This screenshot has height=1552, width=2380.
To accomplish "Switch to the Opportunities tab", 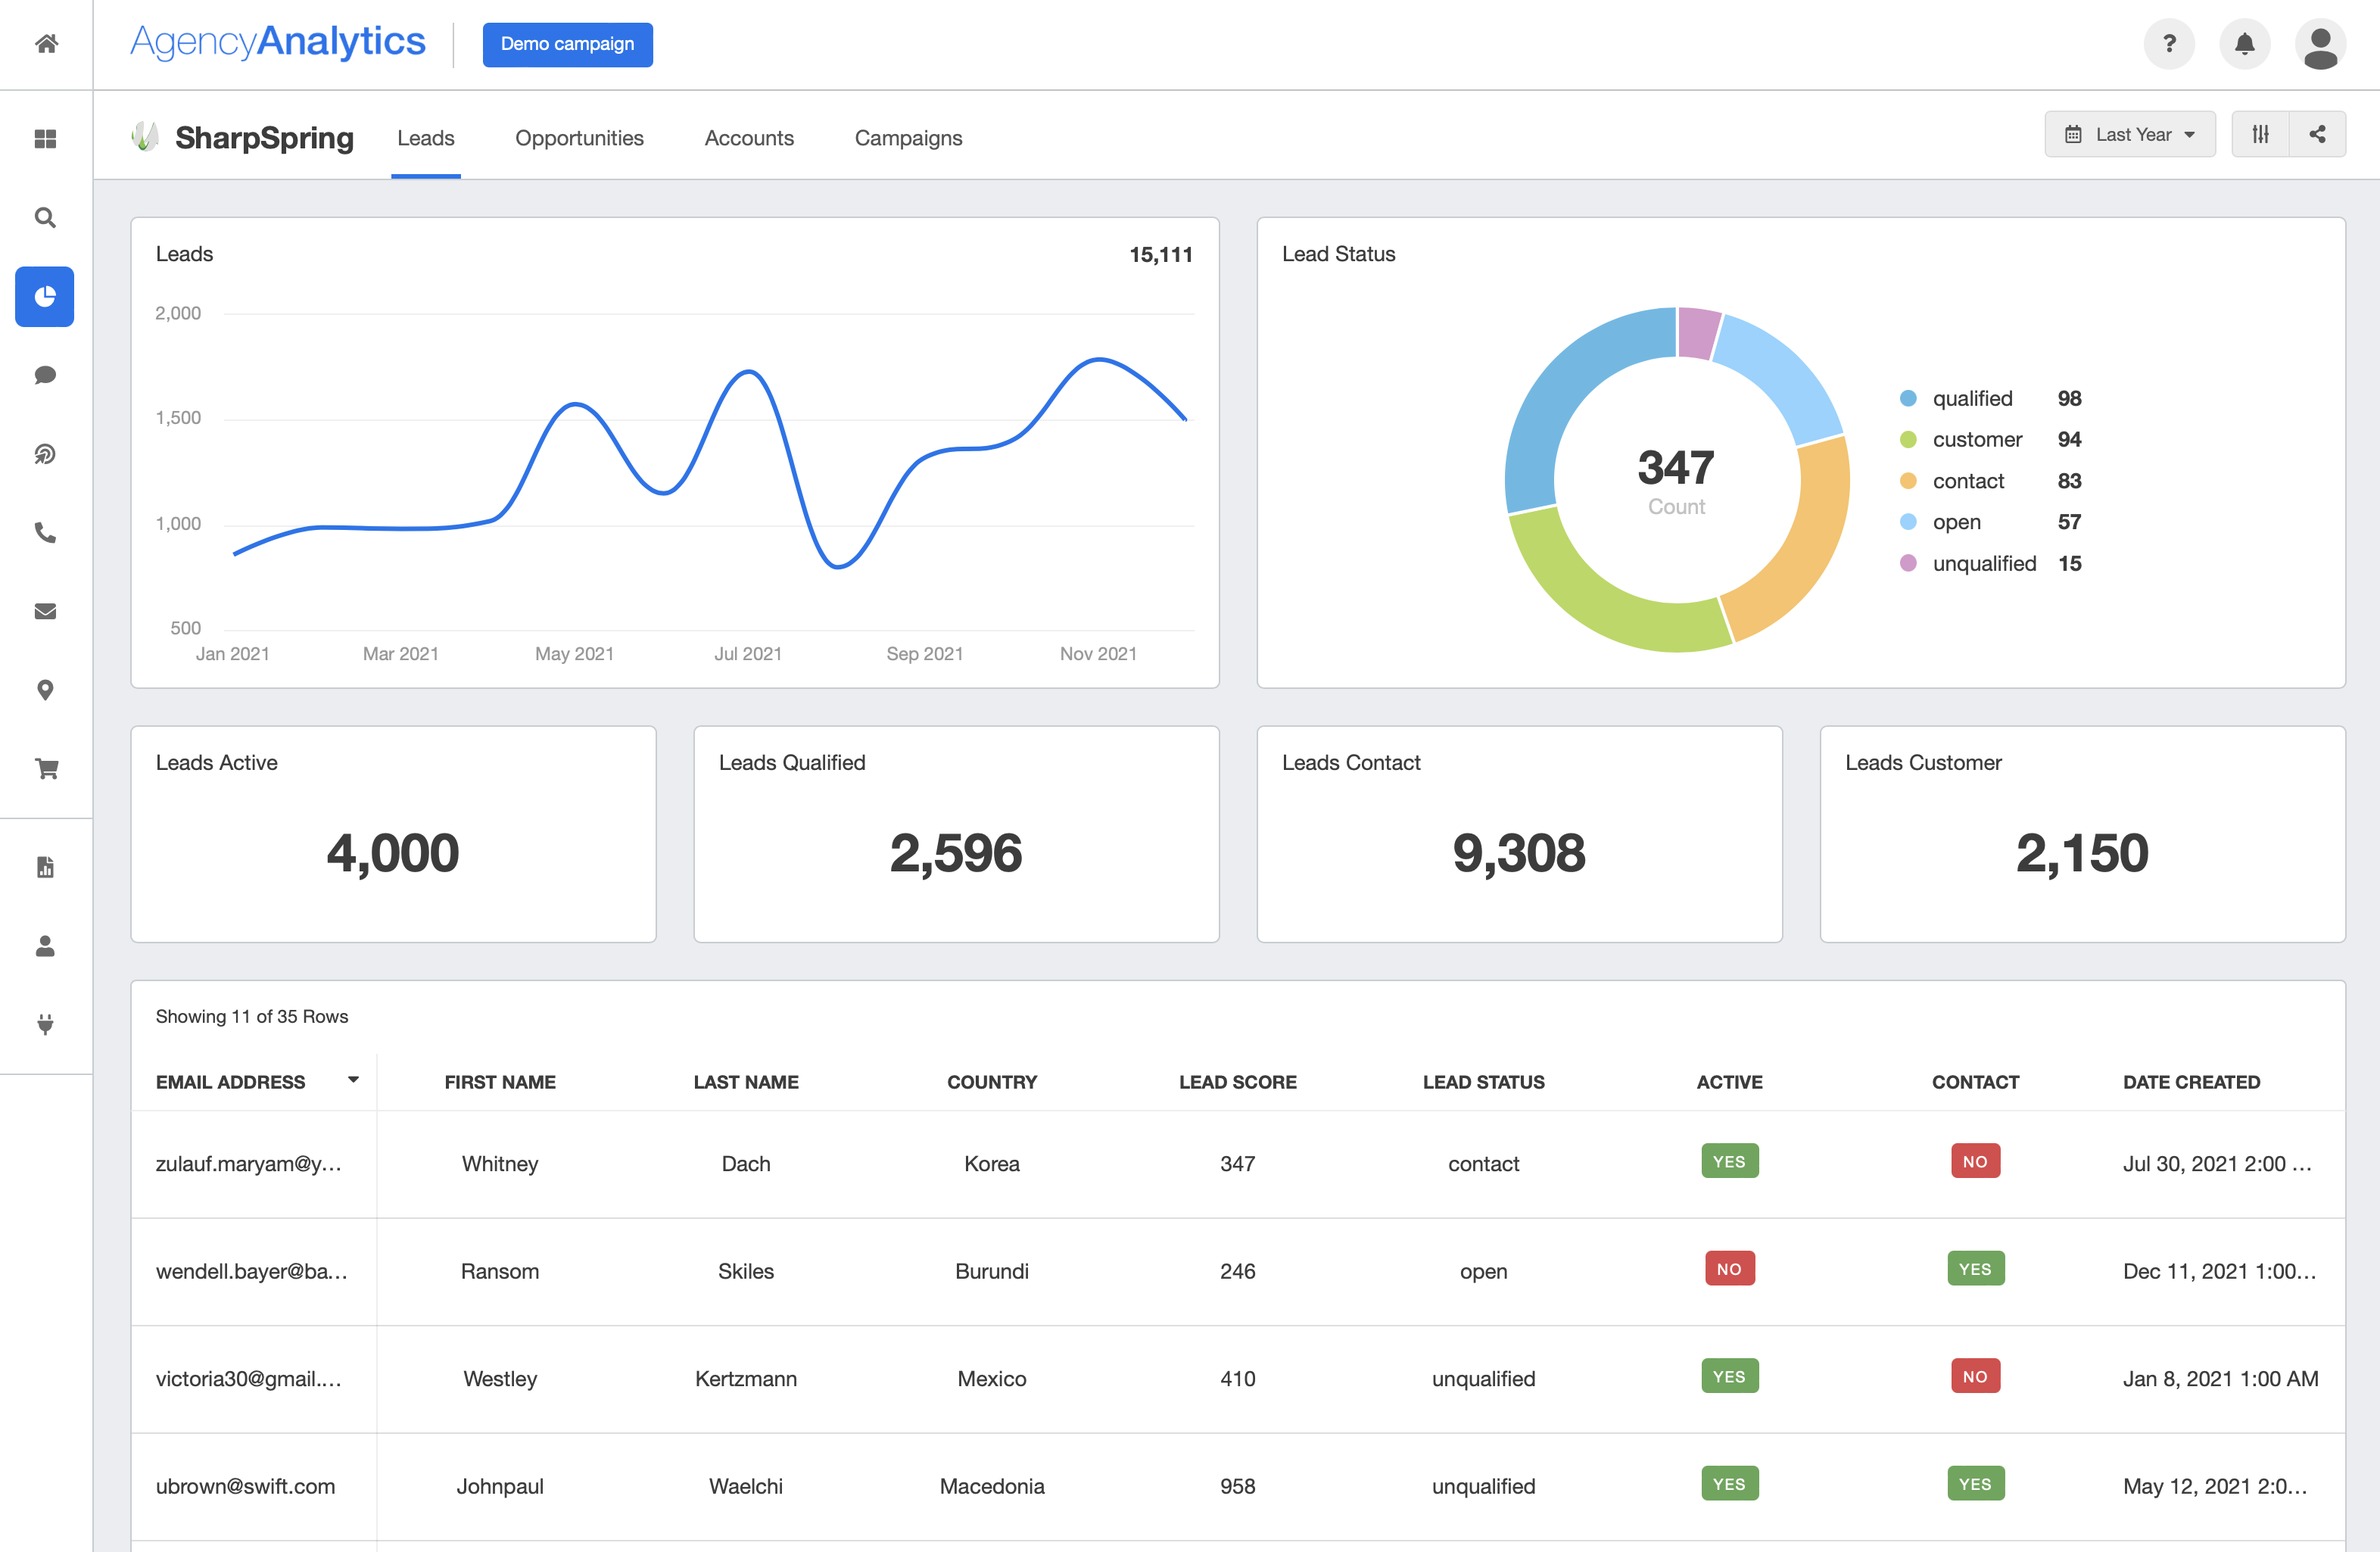I will pos(579,138).
